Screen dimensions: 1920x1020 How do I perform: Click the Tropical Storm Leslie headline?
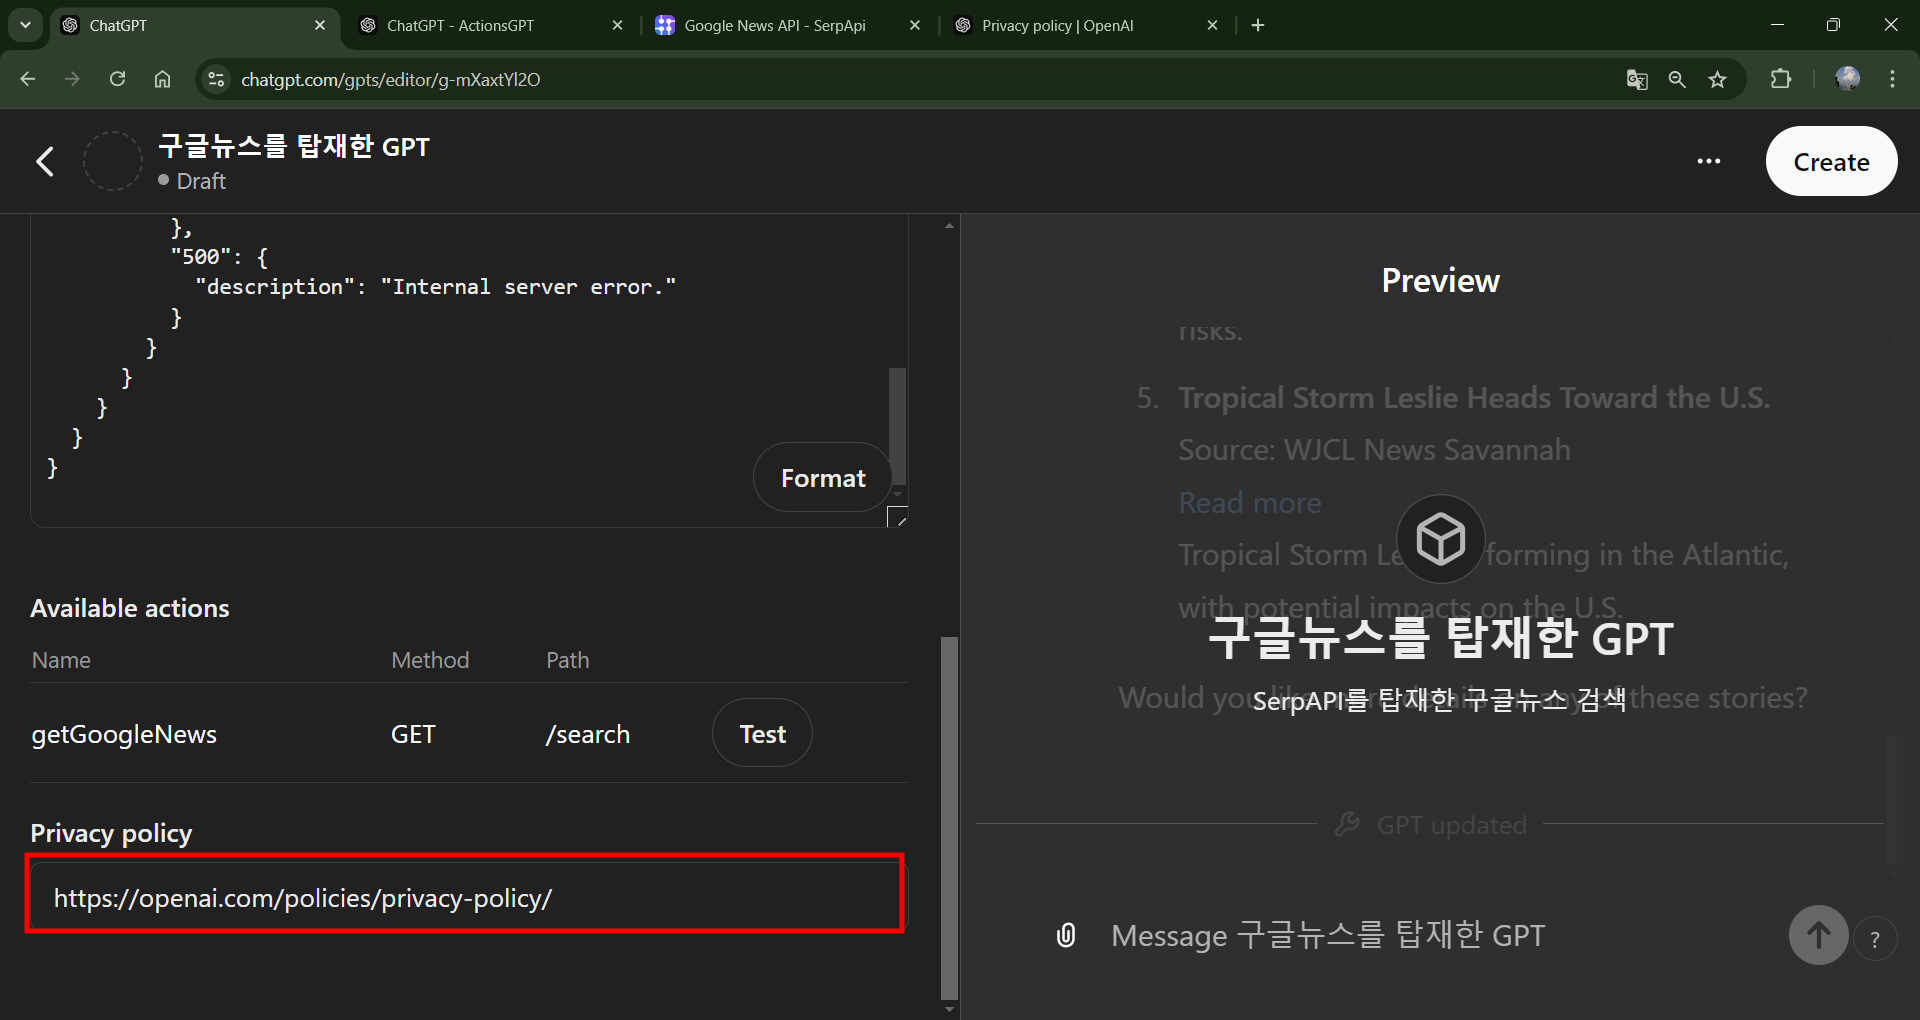tap(1474, 397)
